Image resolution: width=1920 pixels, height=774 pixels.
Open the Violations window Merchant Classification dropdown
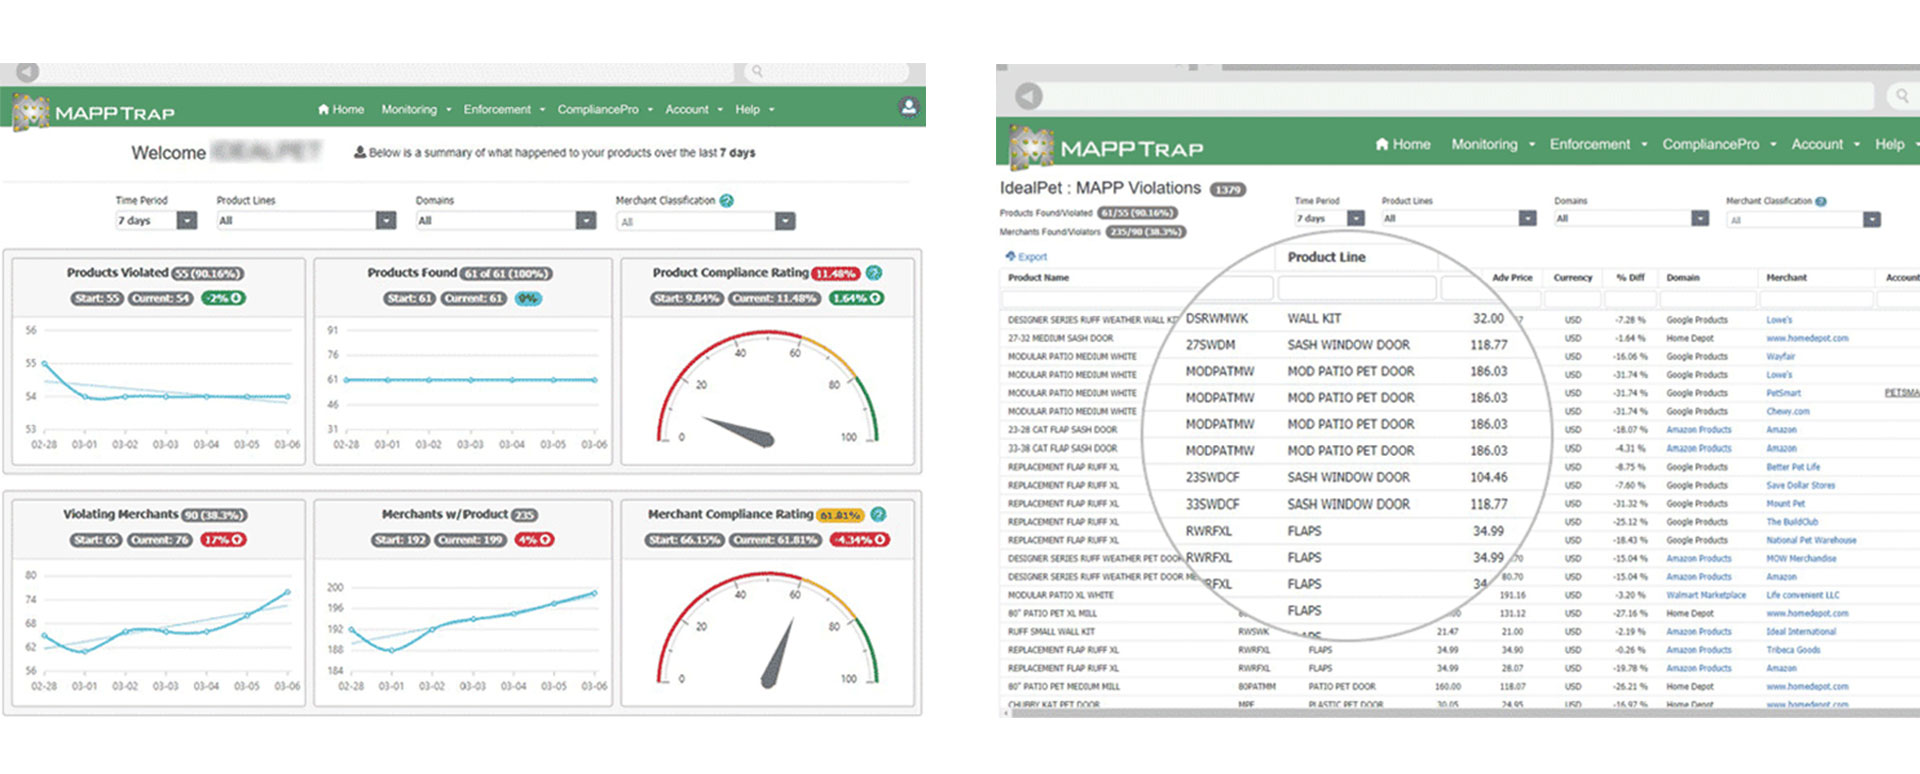click(1804, 219)
